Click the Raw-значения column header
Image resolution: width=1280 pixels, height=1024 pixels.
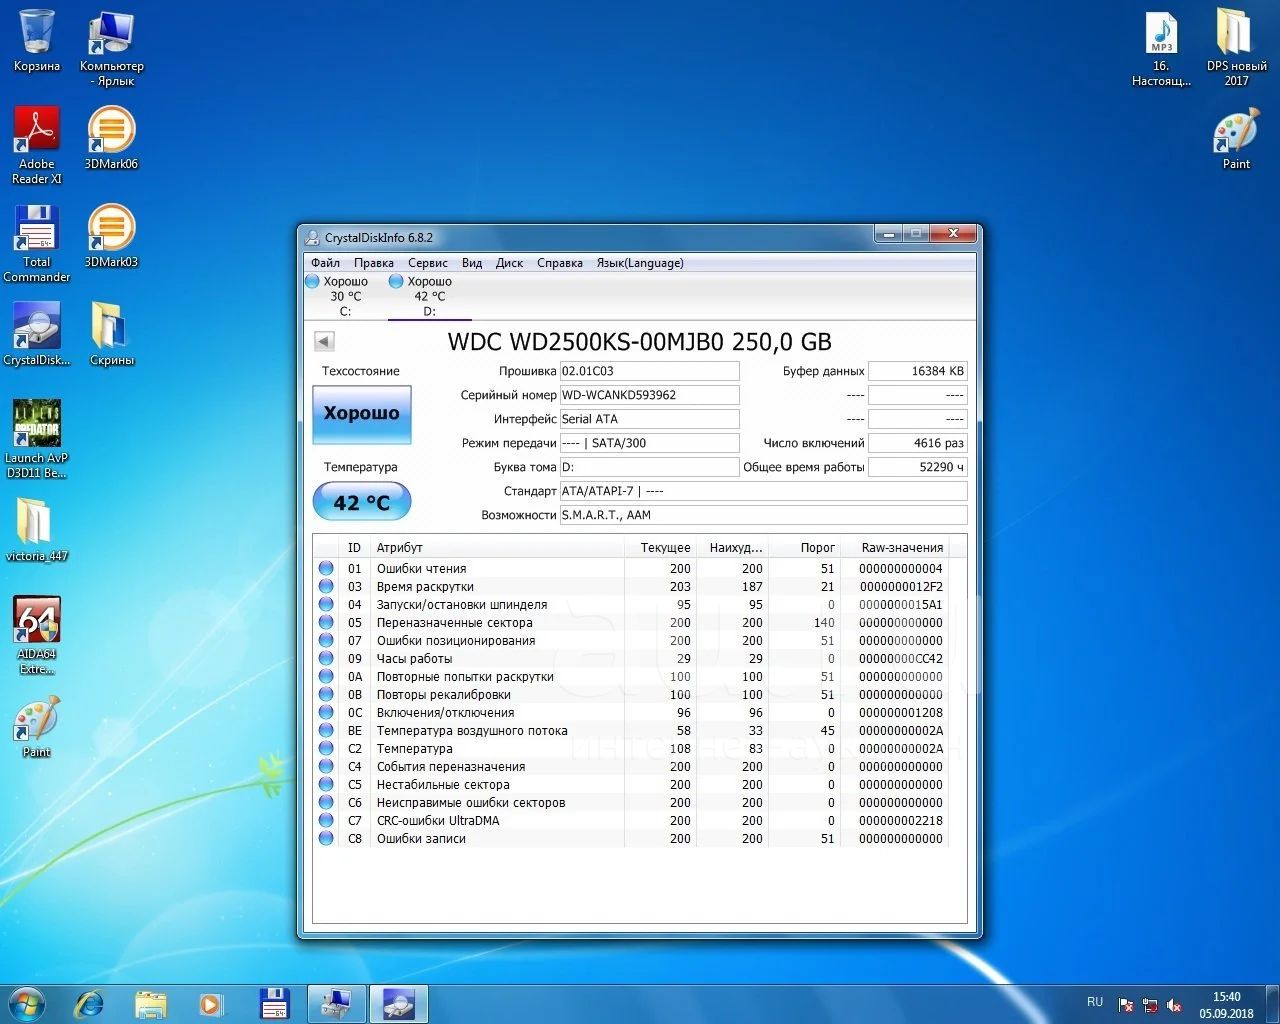pos(895,548)
